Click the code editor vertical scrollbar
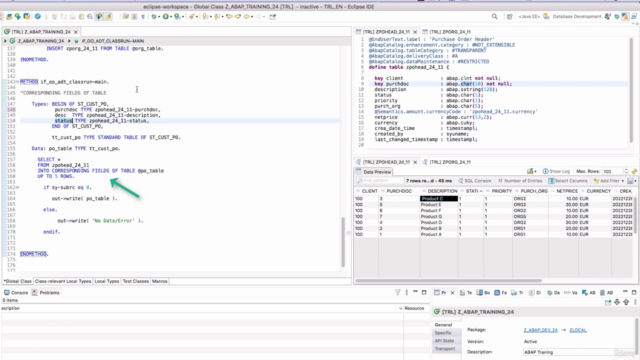Image resolution: width=640 pixels, height=360 pixels. pyautogui.click(x=344, y=242)
